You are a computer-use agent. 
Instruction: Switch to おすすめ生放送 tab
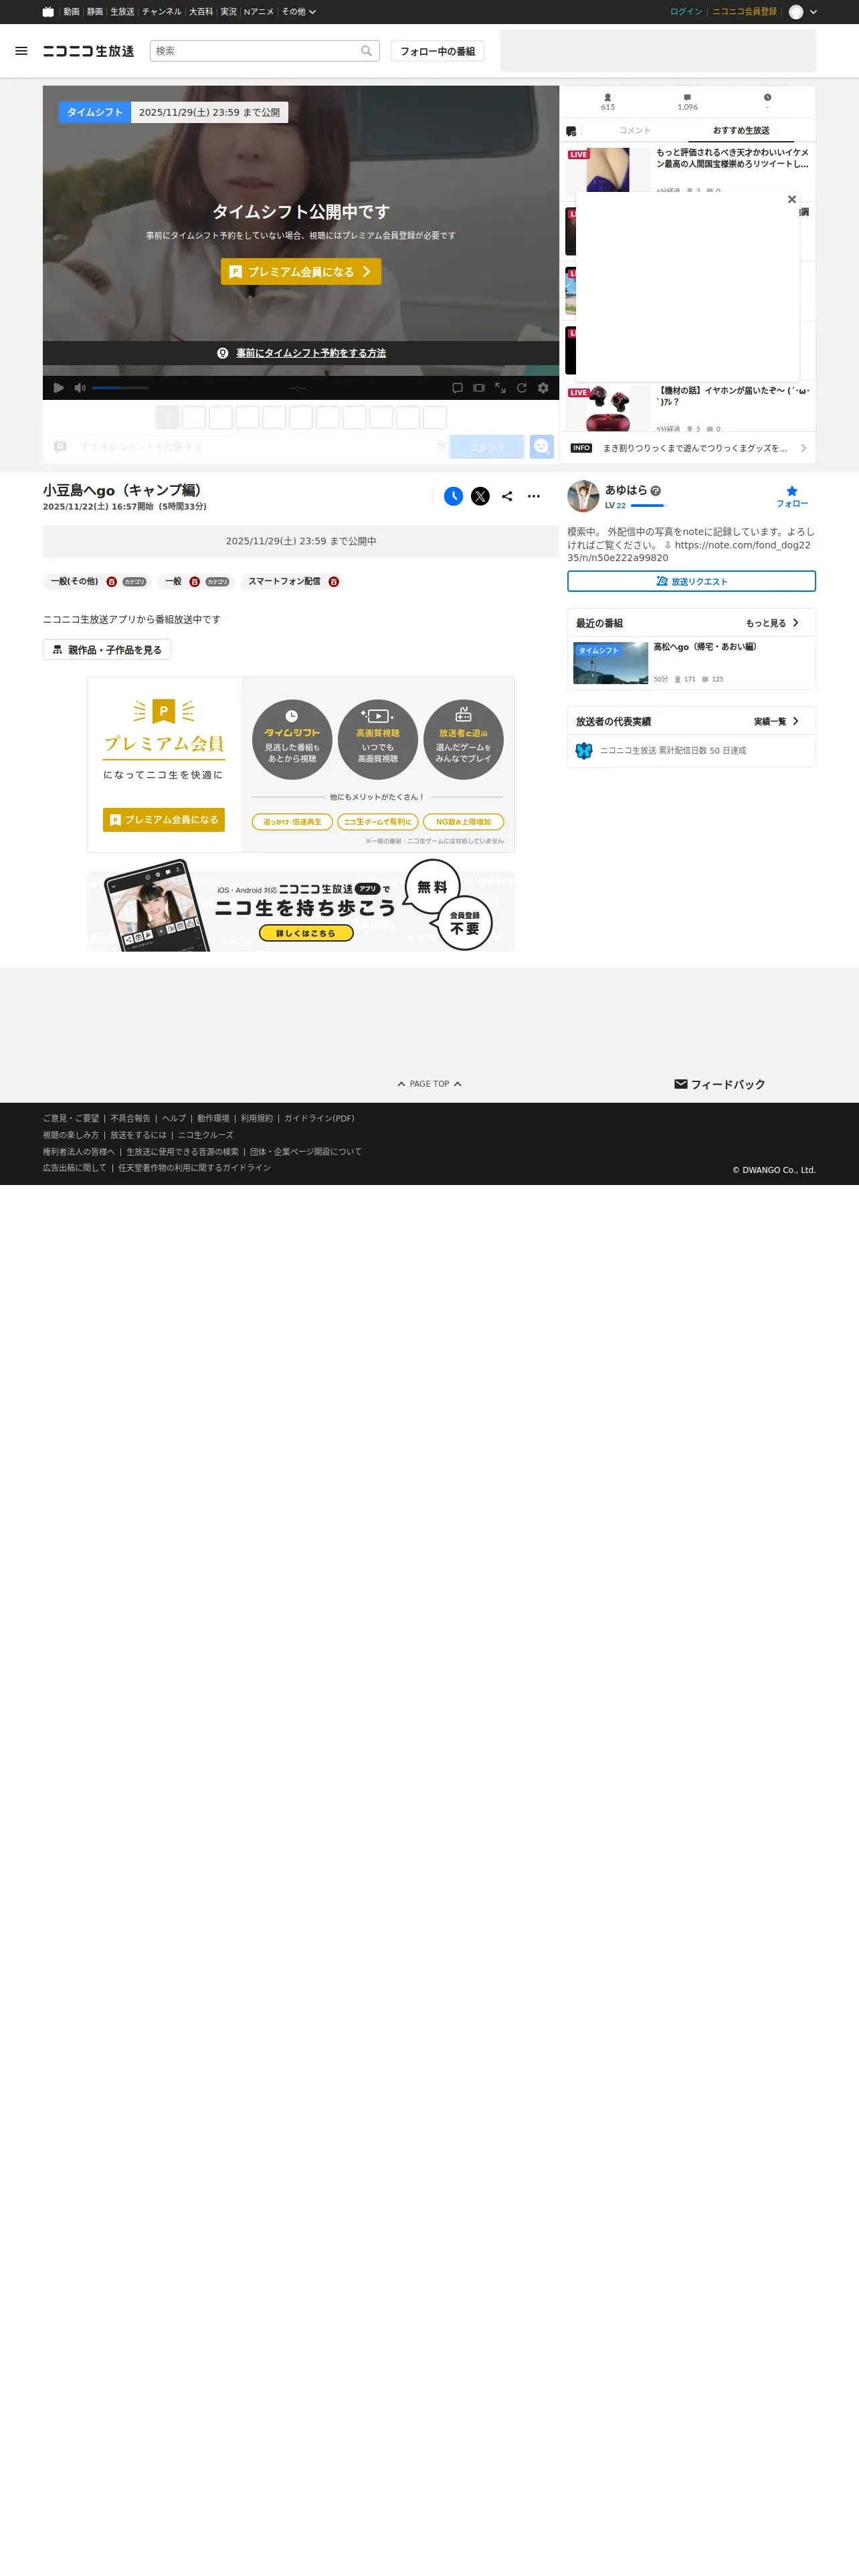741,131
